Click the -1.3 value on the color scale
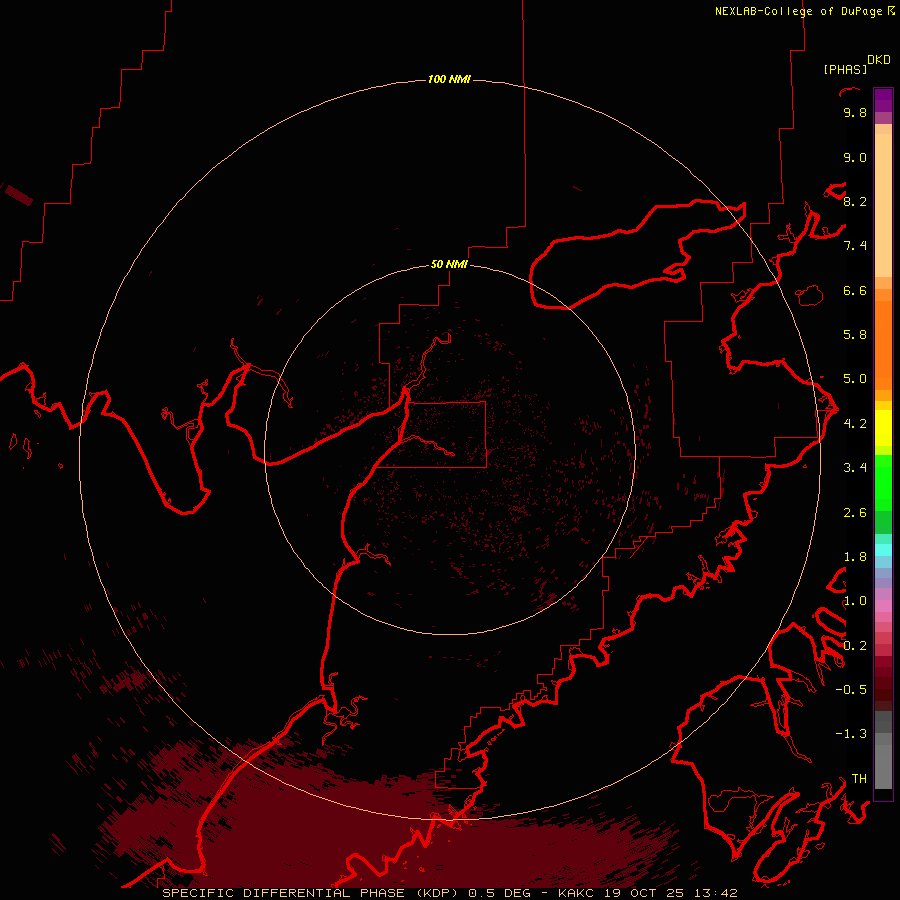Screen dimensions: 900x900 tap(851, 734)
